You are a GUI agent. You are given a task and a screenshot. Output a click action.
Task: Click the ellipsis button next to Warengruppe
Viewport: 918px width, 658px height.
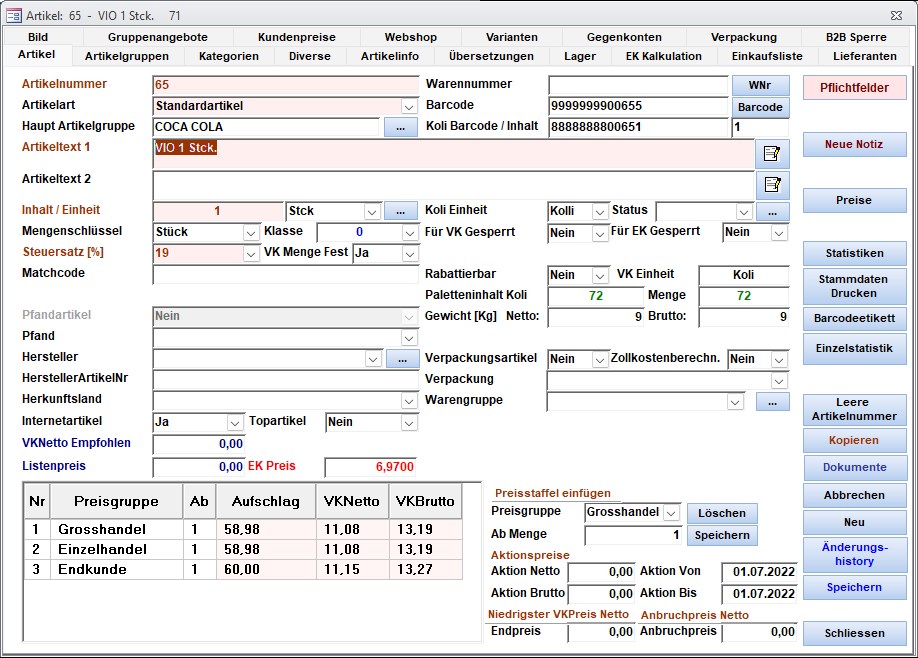(771, 401)
